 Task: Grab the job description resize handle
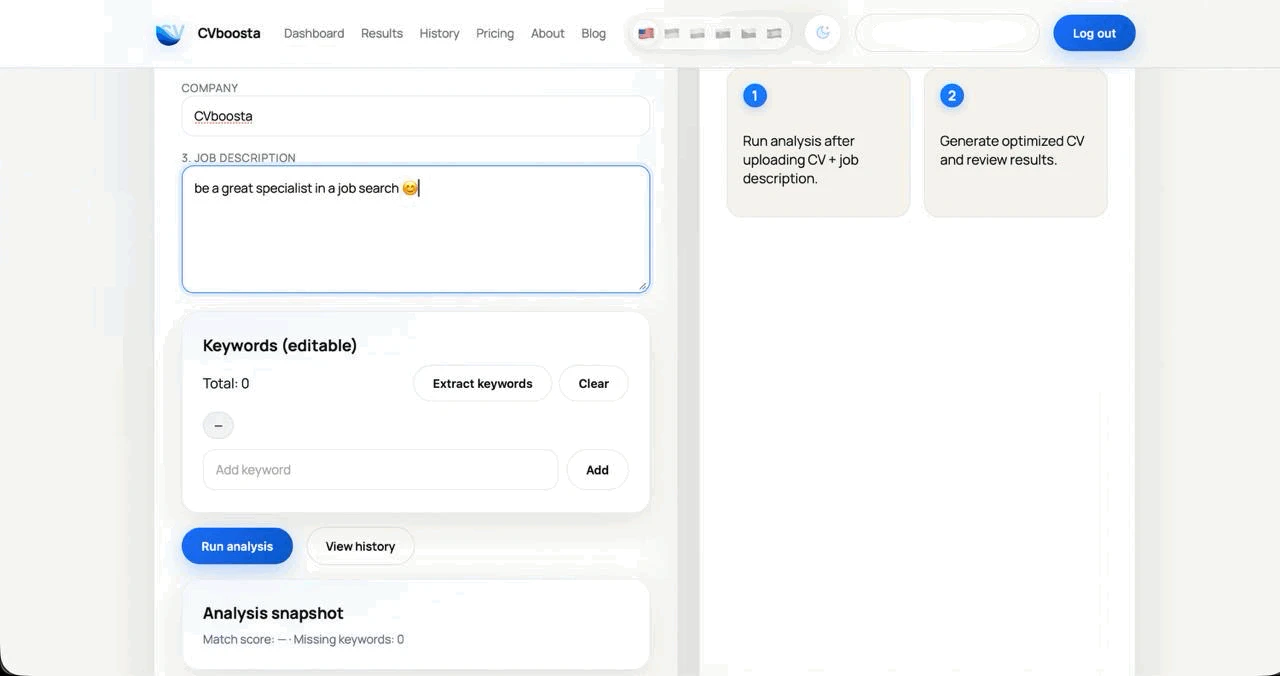(x=643, y=286)
